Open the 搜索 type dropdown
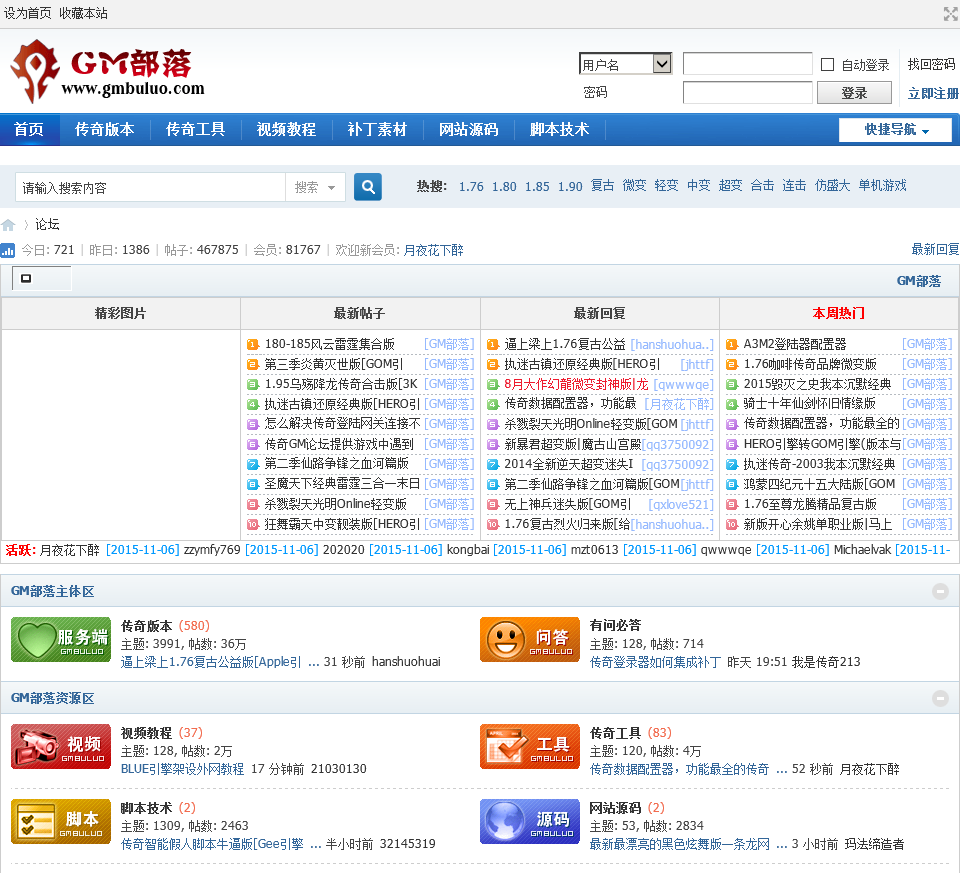This screenshot has height=873, width=960. [x=315, y=187]
